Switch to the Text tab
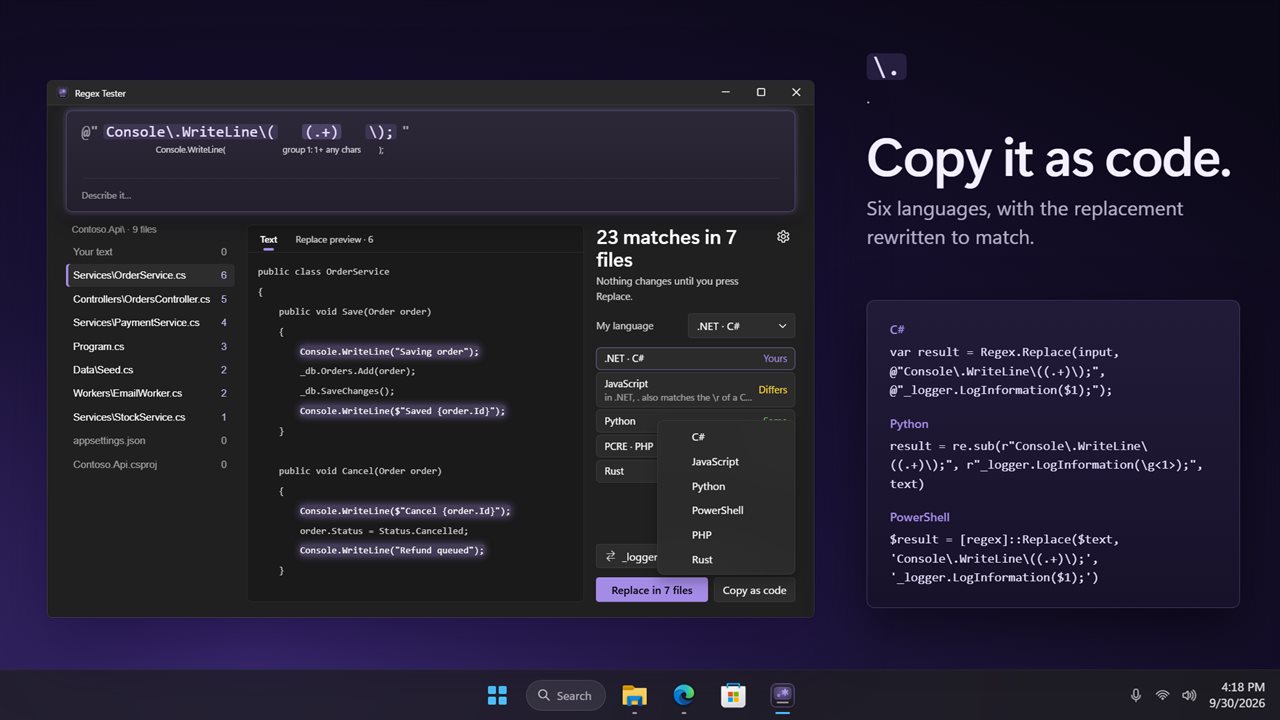Screen dimensions: 1280x720 point(269,240)
